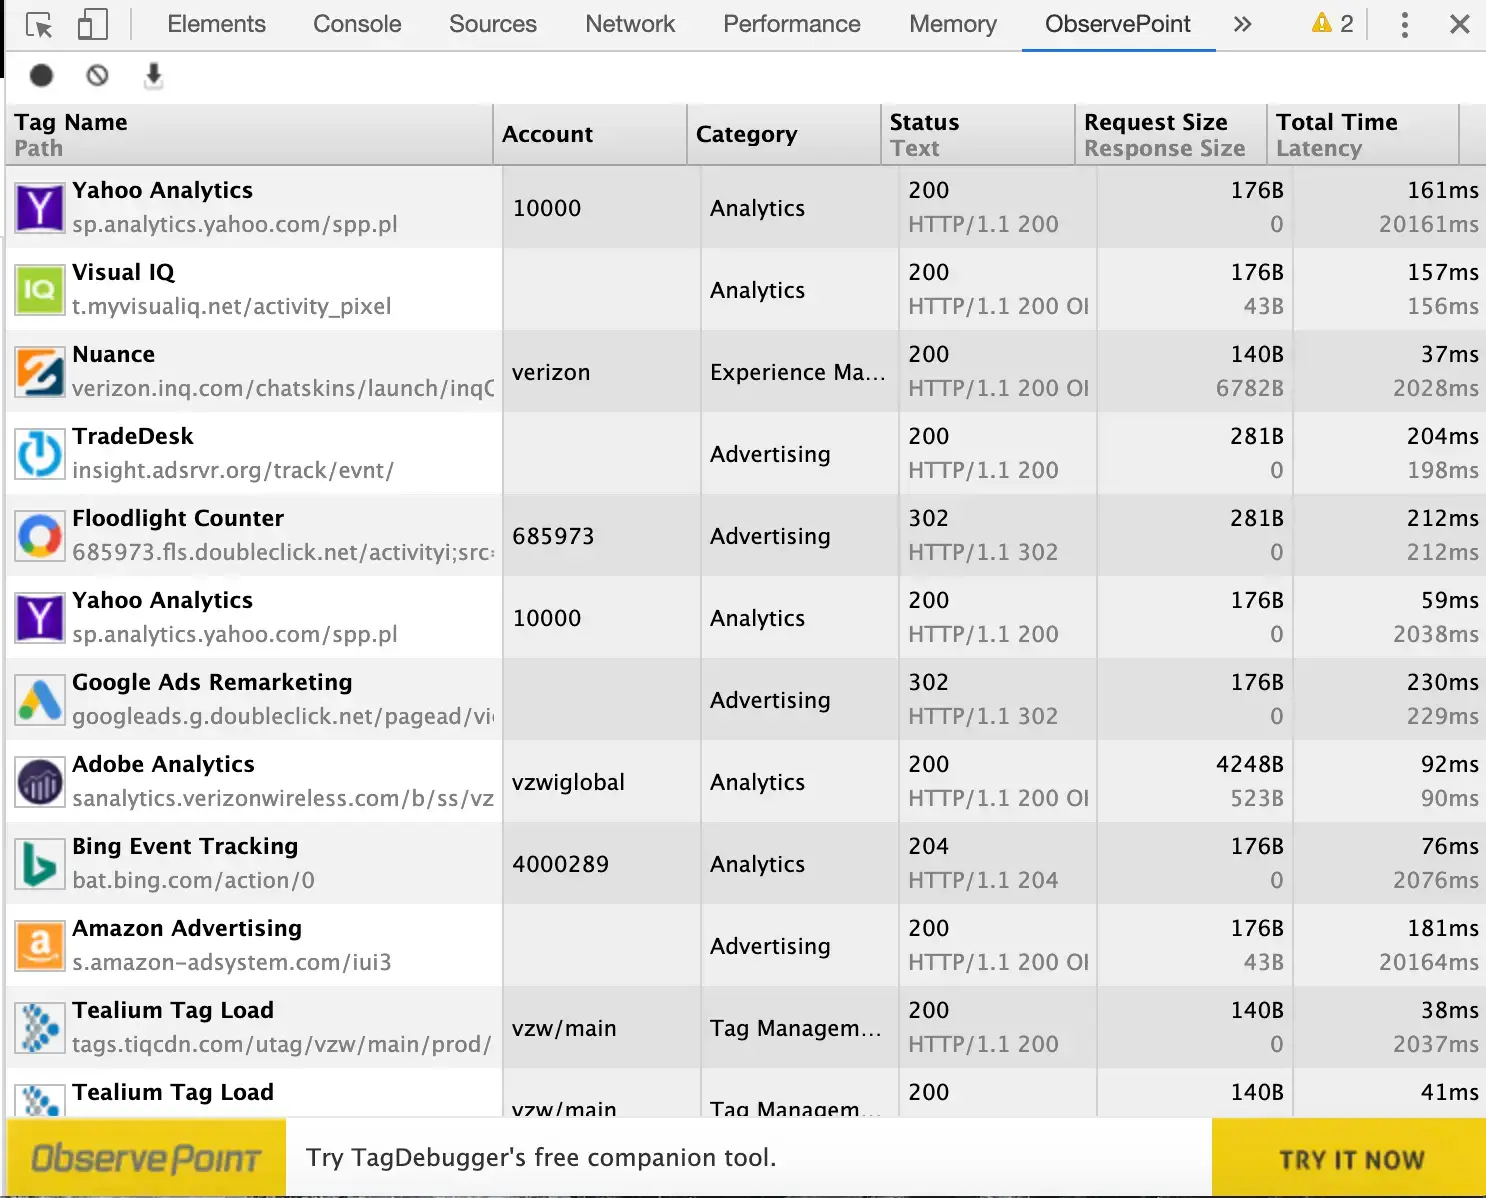Click the Bing Event Tracking icon
1486x1198 pixels.
click(x=39, y=864)
